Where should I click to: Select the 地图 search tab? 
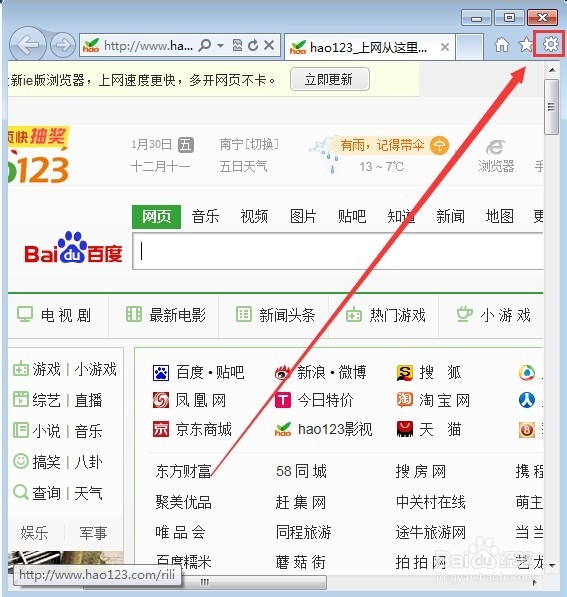coord(499,217)
